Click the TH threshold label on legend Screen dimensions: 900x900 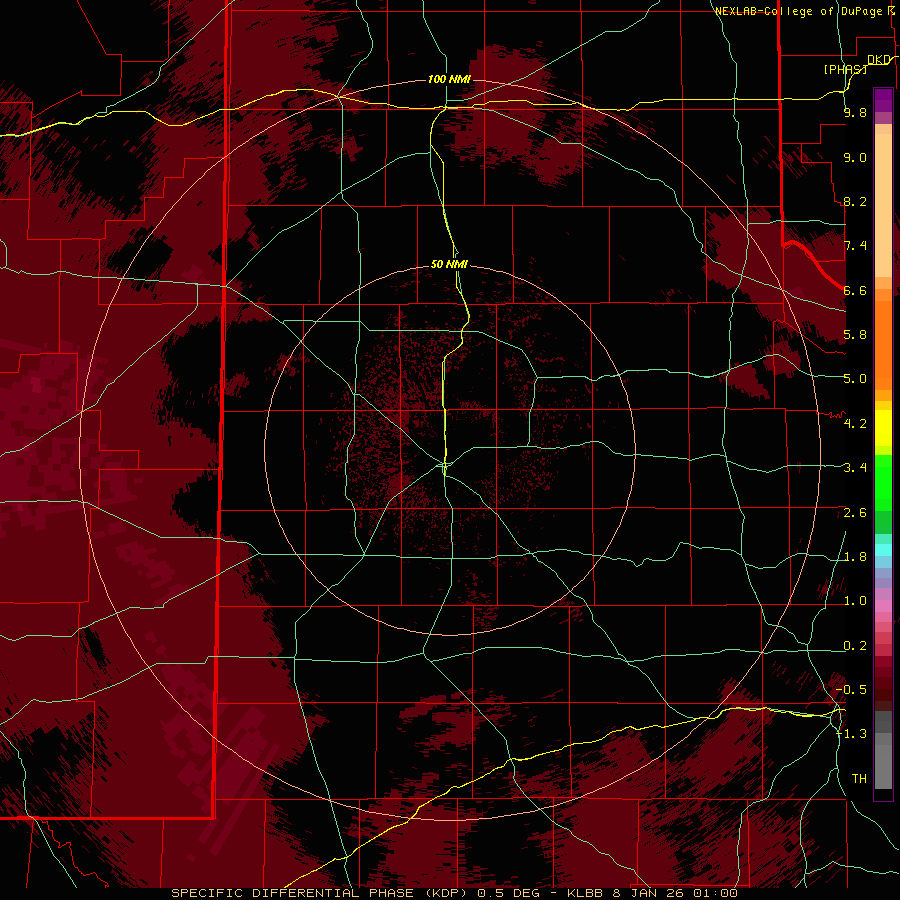tap(859, 778)
